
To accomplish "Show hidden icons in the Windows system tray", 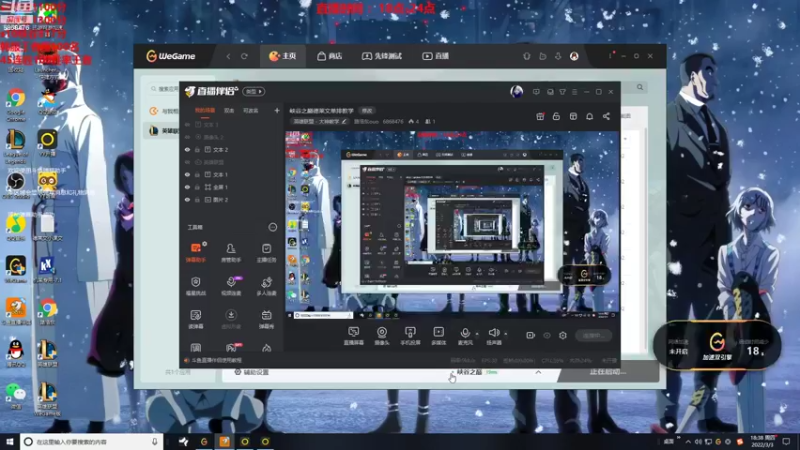I will (x=688, y=442).
